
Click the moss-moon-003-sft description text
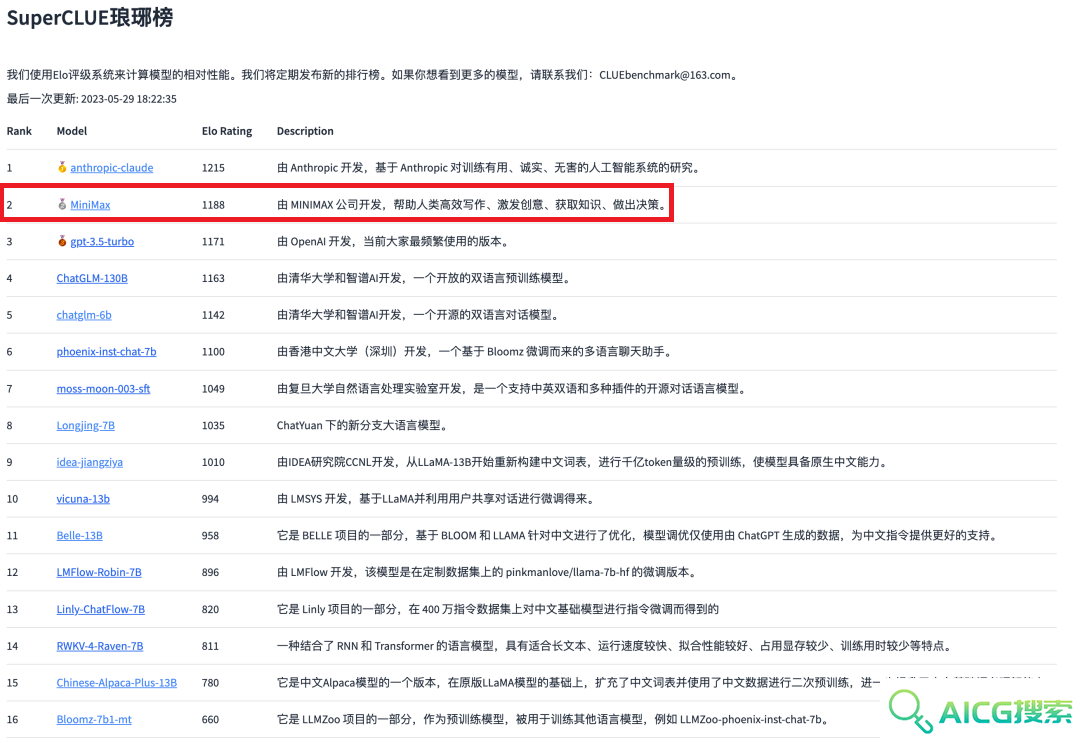512,388
